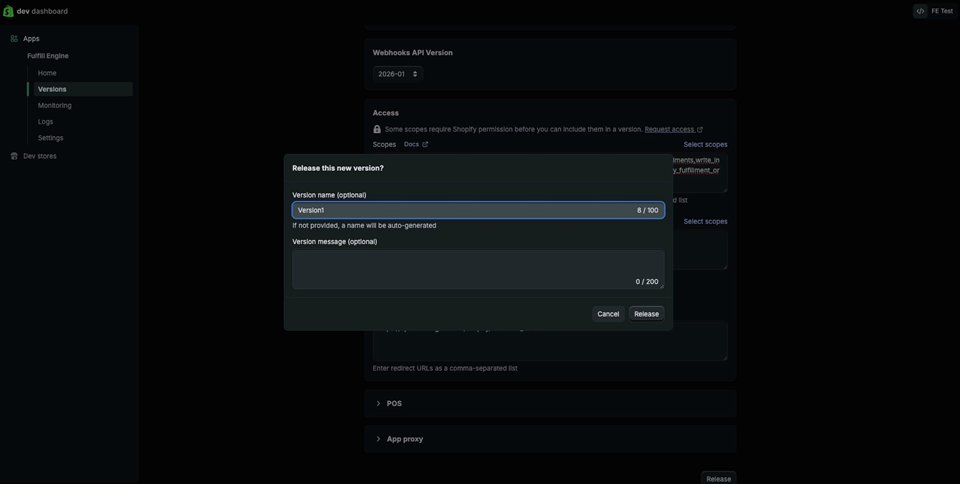
Task: Confirm with the dialog's Release button
Action: click(x=646, y=314)
